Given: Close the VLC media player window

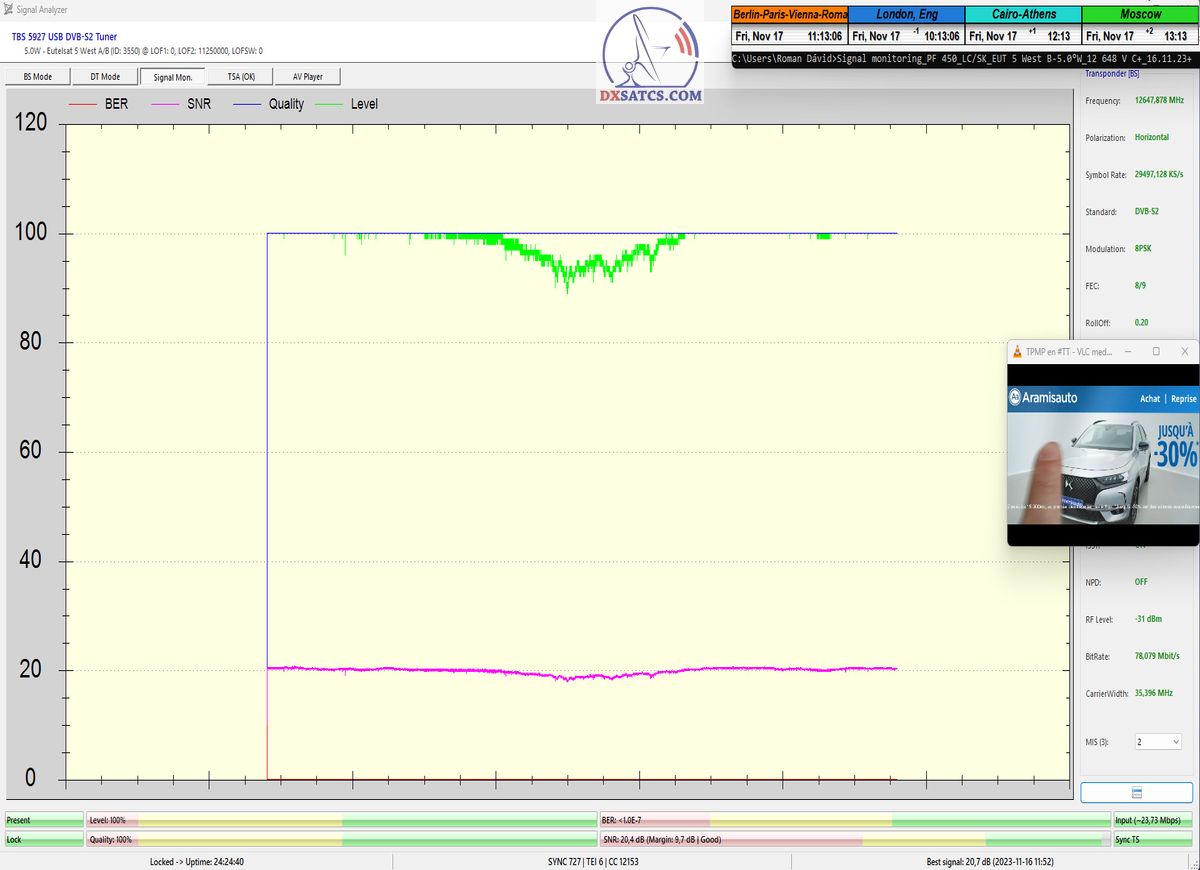Looking at the screenshot, I should (1185, 352).
